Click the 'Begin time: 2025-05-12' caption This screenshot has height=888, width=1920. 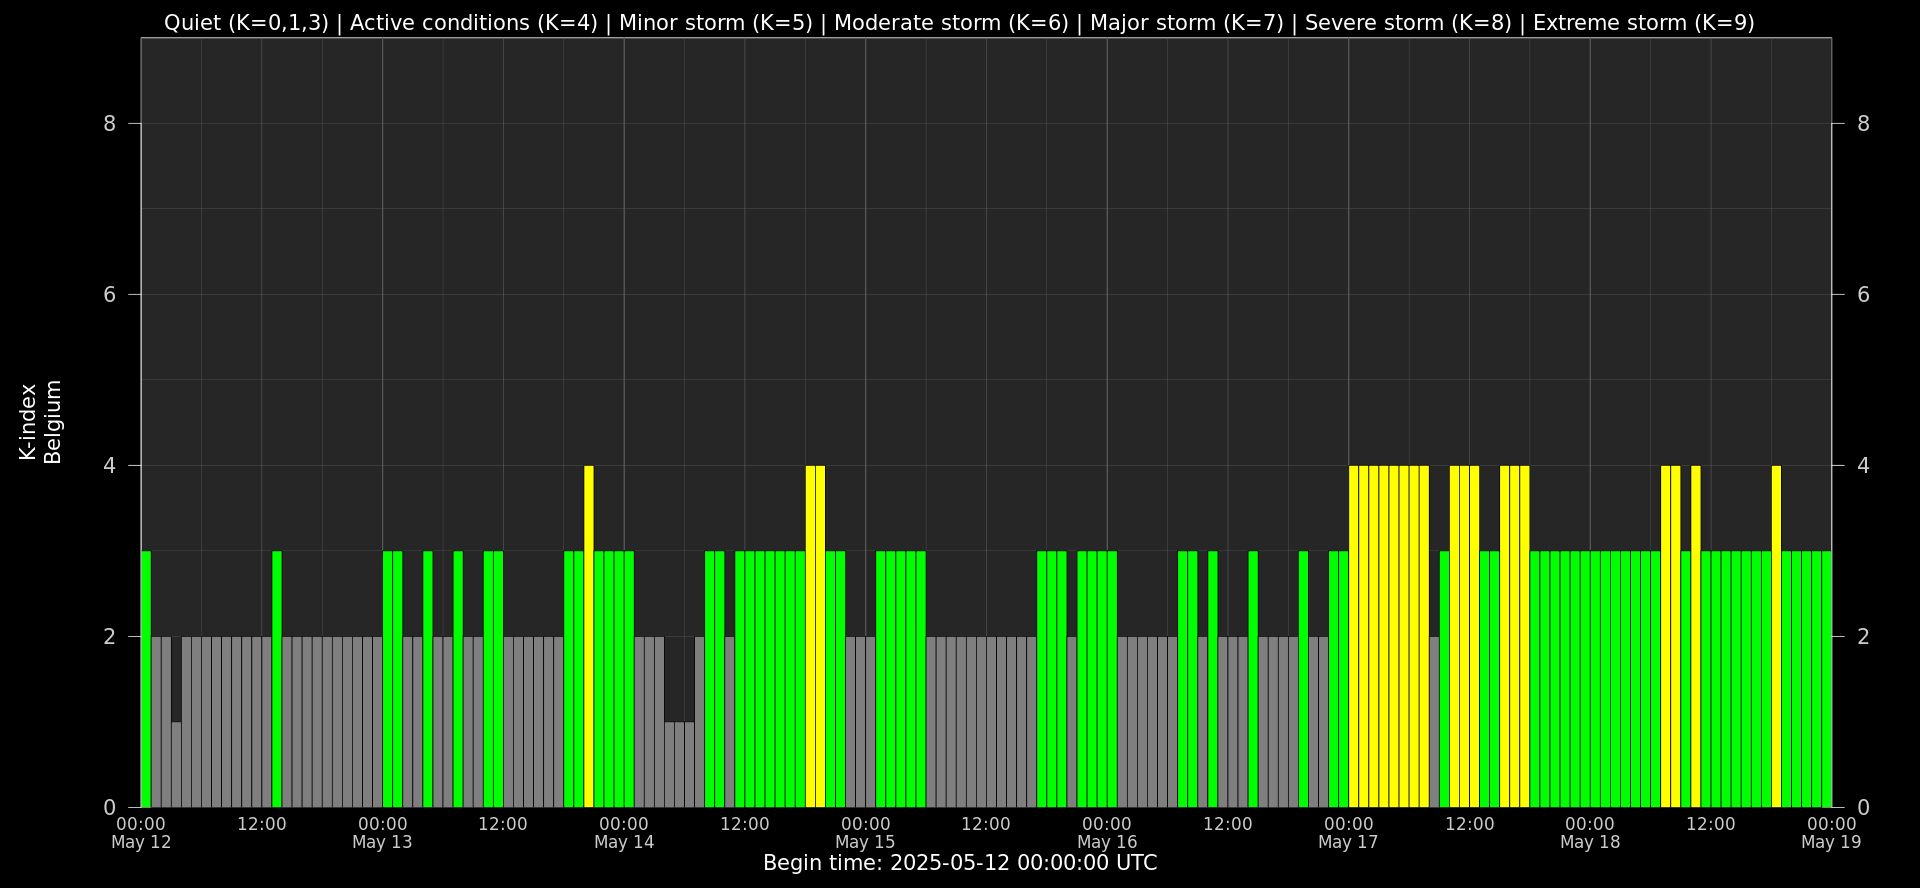click(x=959, y=863)
